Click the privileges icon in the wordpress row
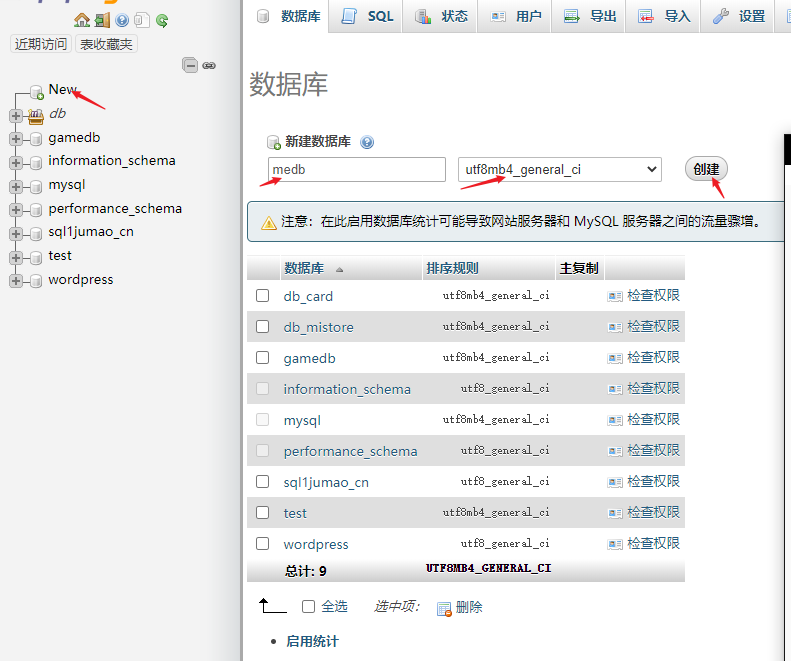Viewport: 791px width, 661px height. [615, 544]
